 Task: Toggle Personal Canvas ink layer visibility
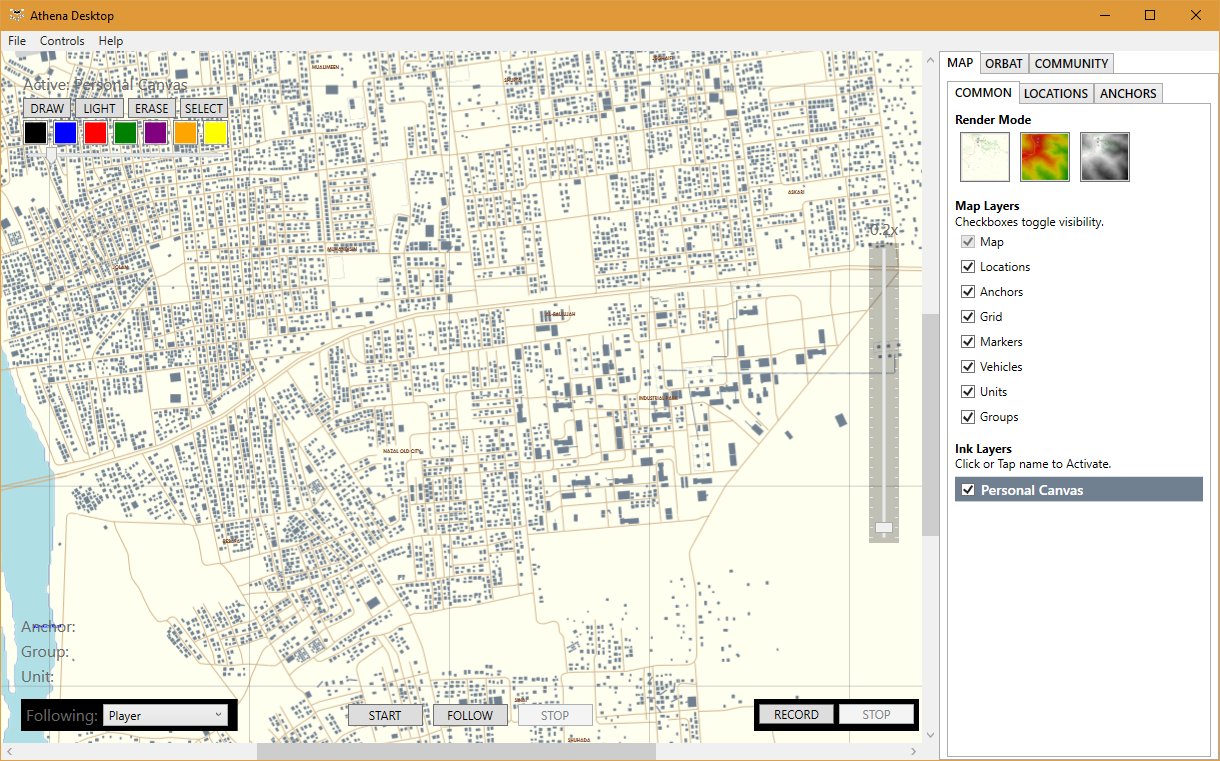coord(968,490)
